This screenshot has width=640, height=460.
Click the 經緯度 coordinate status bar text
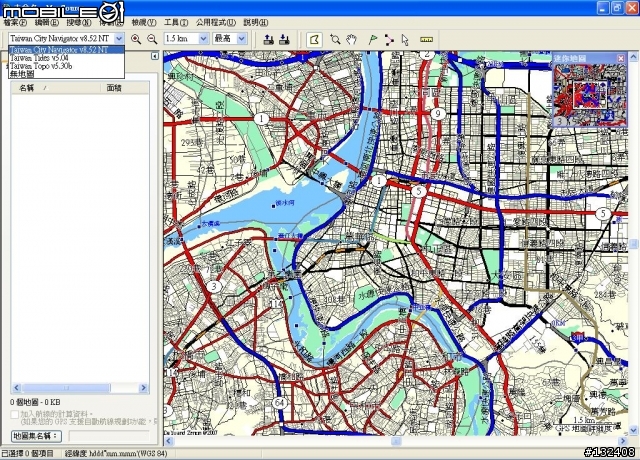click(116, 453)
